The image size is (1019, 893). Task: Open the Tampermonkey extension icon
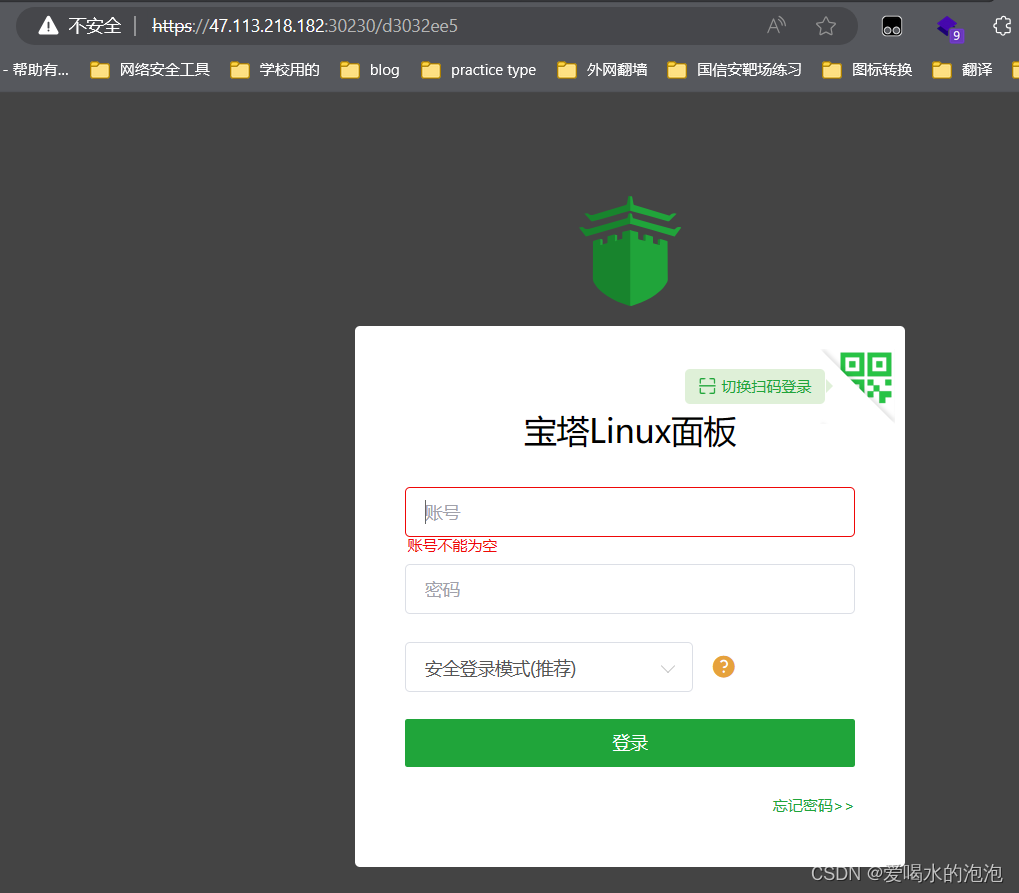point(892,27)
